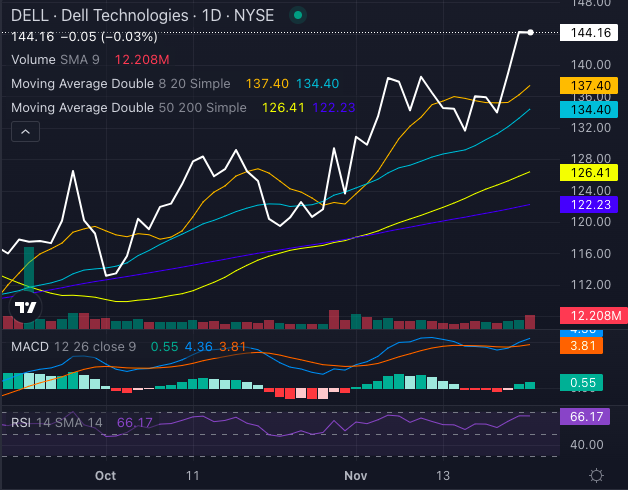628x490 pixels.
Task: Click the purple 122.23 price axis label
Action: tap(588, 204)
